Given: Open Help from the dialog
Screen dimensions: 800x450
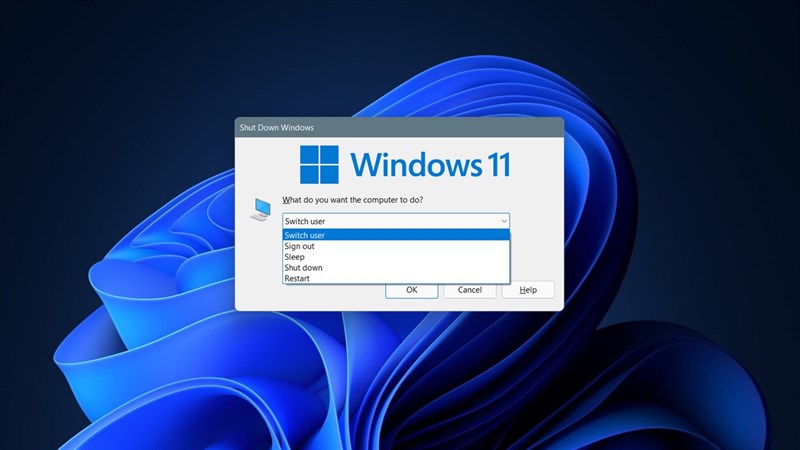Looking at the screenshot, I should [528, 290].
